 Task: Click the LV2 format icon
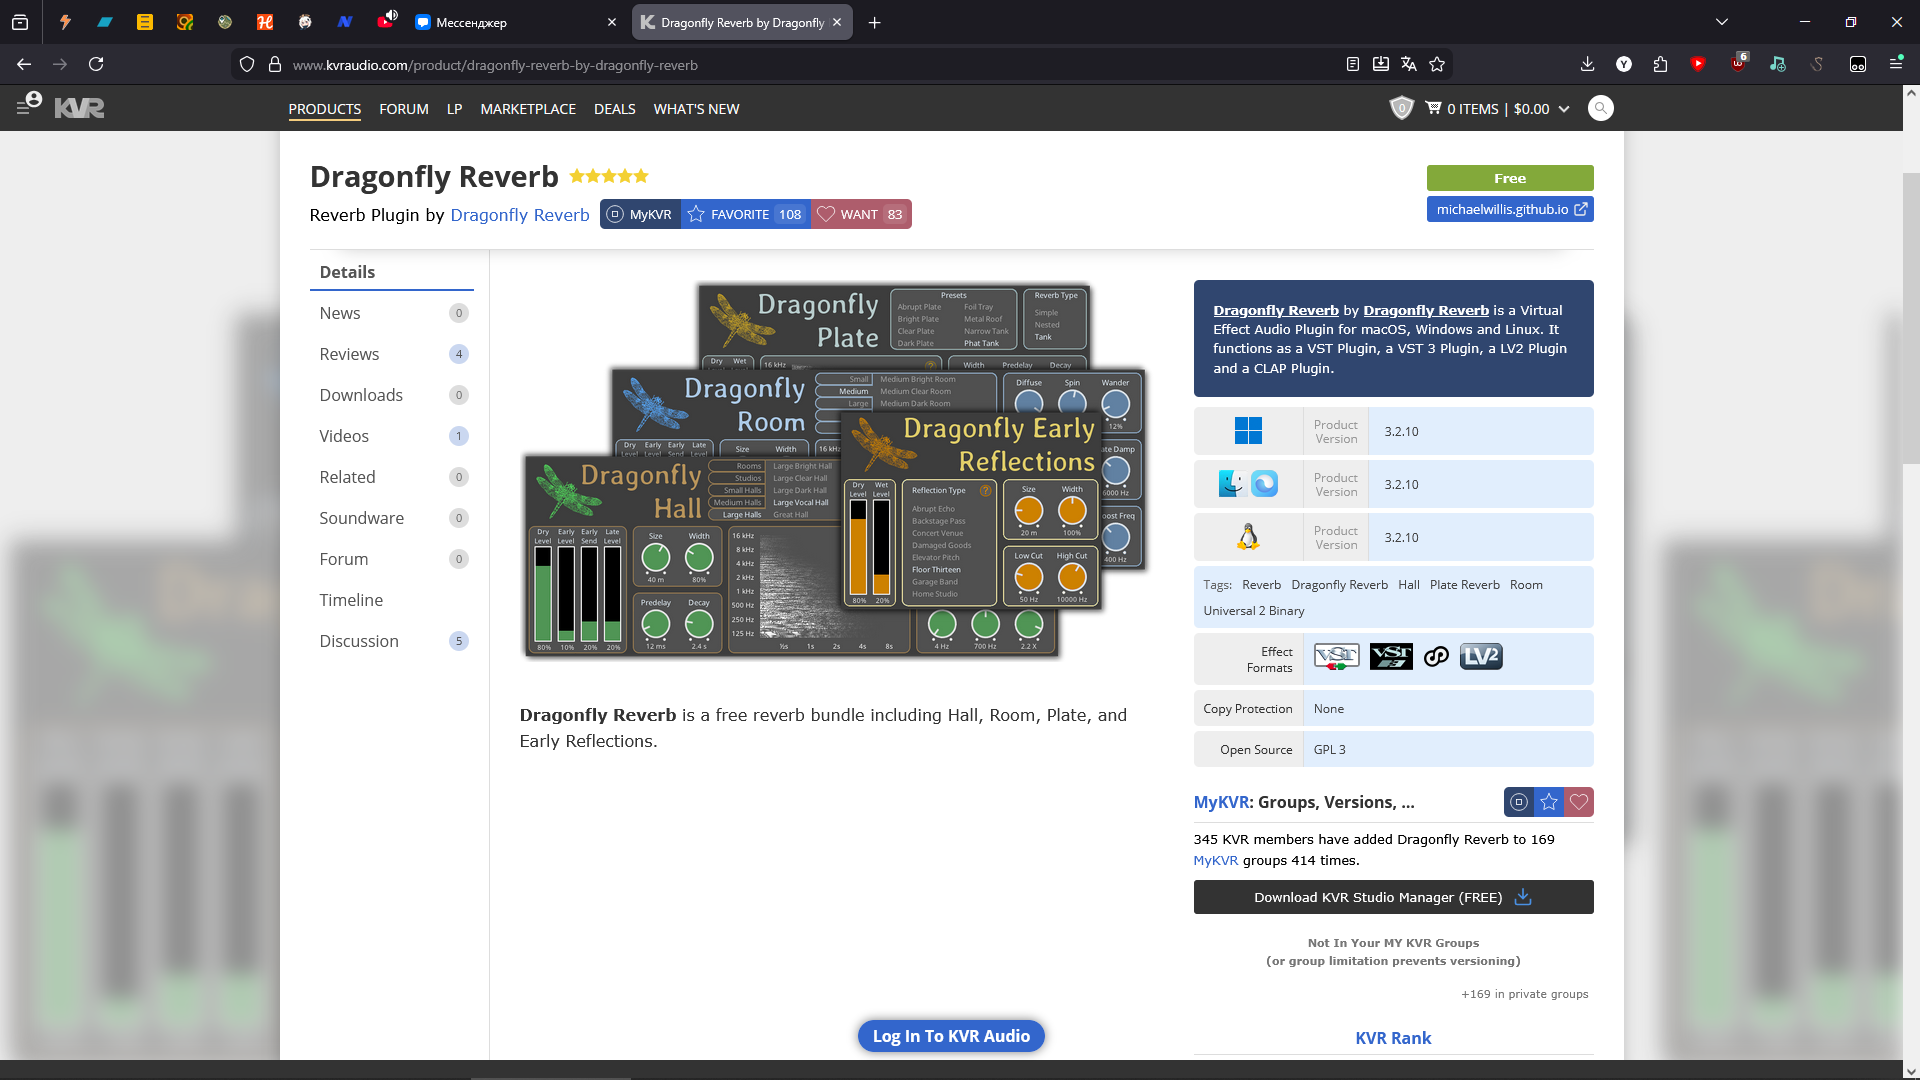pos(1480,657)
